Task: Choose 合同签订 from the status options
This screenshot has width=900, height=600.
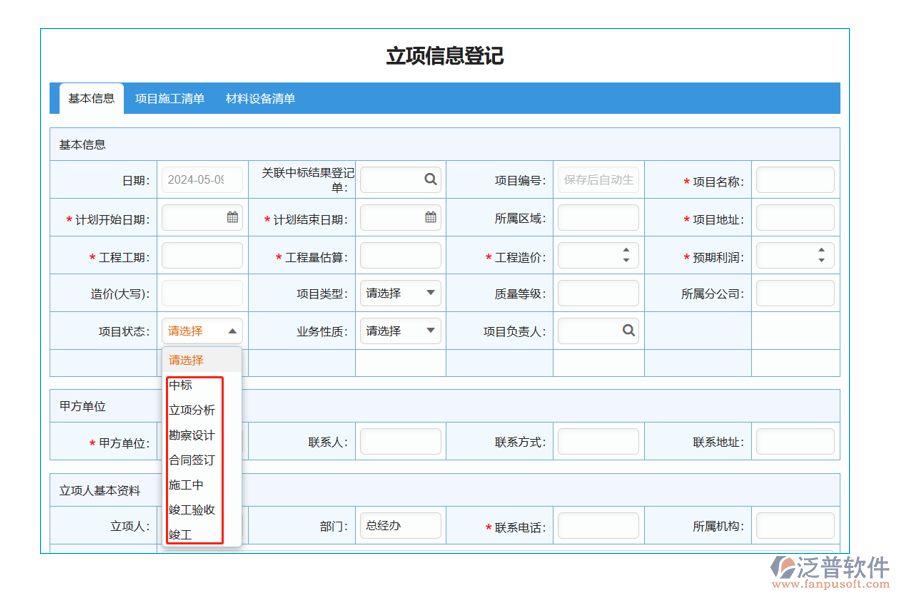Action: click(191, 459)
